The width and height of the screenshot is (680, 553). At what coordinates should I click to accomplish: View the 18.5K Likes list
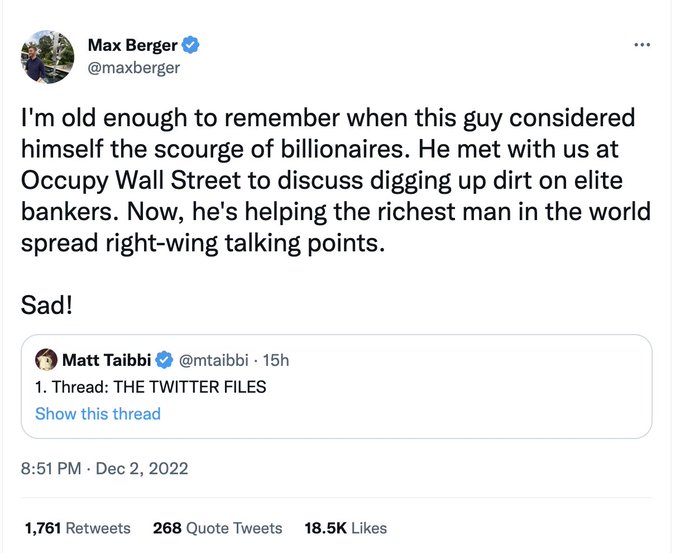tap(346, 528)
